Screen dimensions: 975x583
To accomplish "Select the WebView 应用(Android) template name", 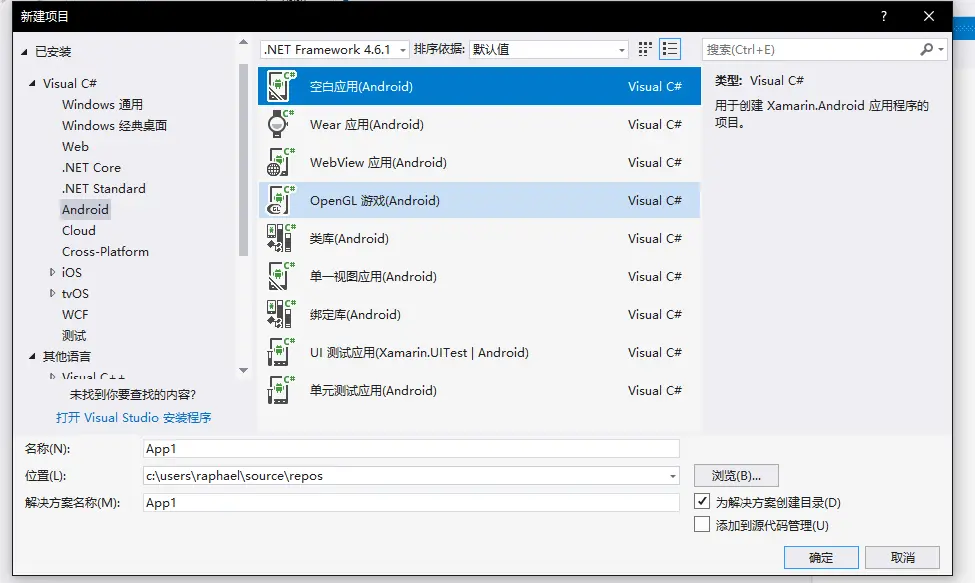I will tap(378, 162).
